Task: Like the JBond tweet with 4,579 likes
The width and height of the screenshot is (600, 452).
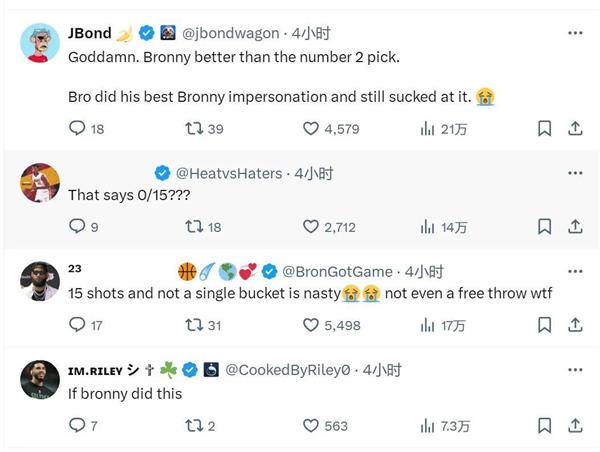Action: [x=311, y=128]
